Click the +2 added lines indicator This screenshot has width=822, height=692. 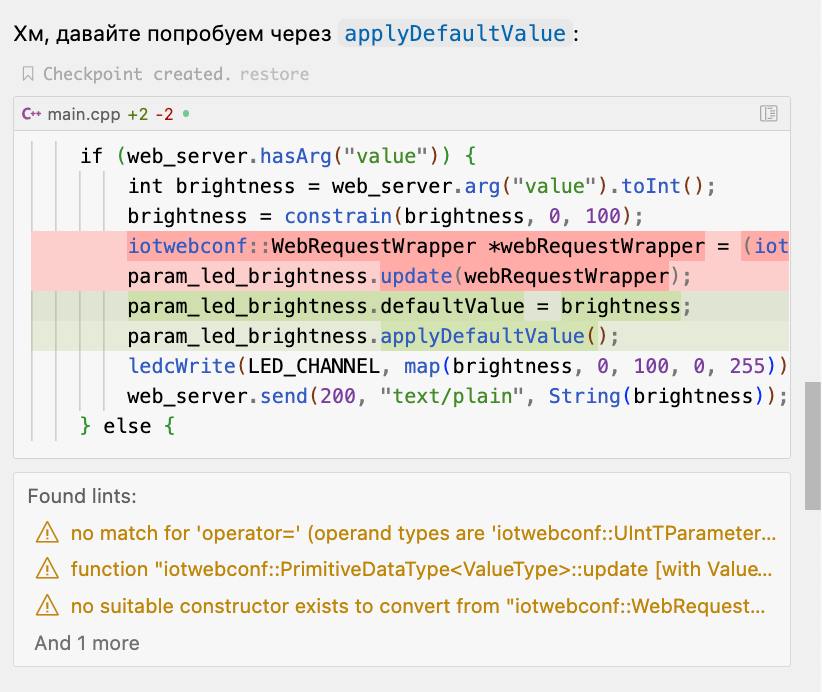pos(138,114)
